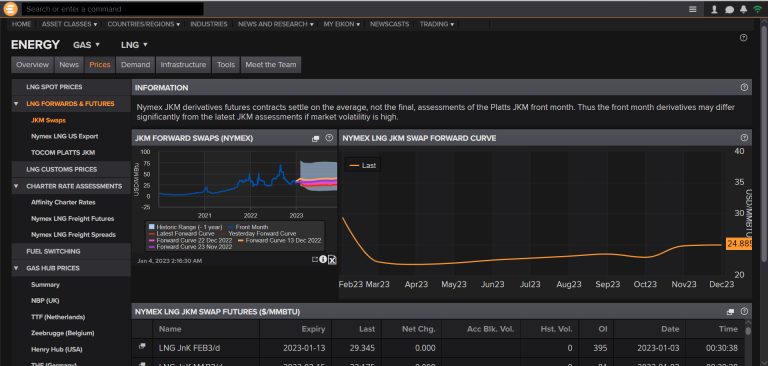Switch to the Overview tab

point(32,65)
